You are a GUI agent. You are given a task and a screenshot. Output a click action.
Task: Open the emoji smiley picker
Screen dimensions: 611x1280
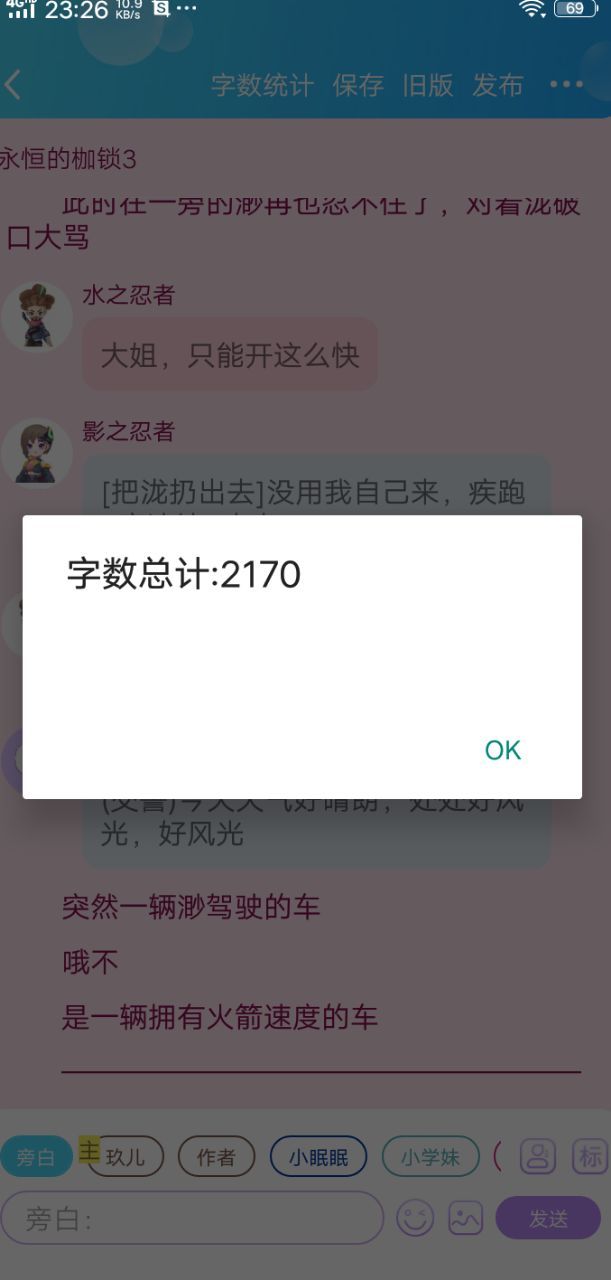tap(416, 1218)
